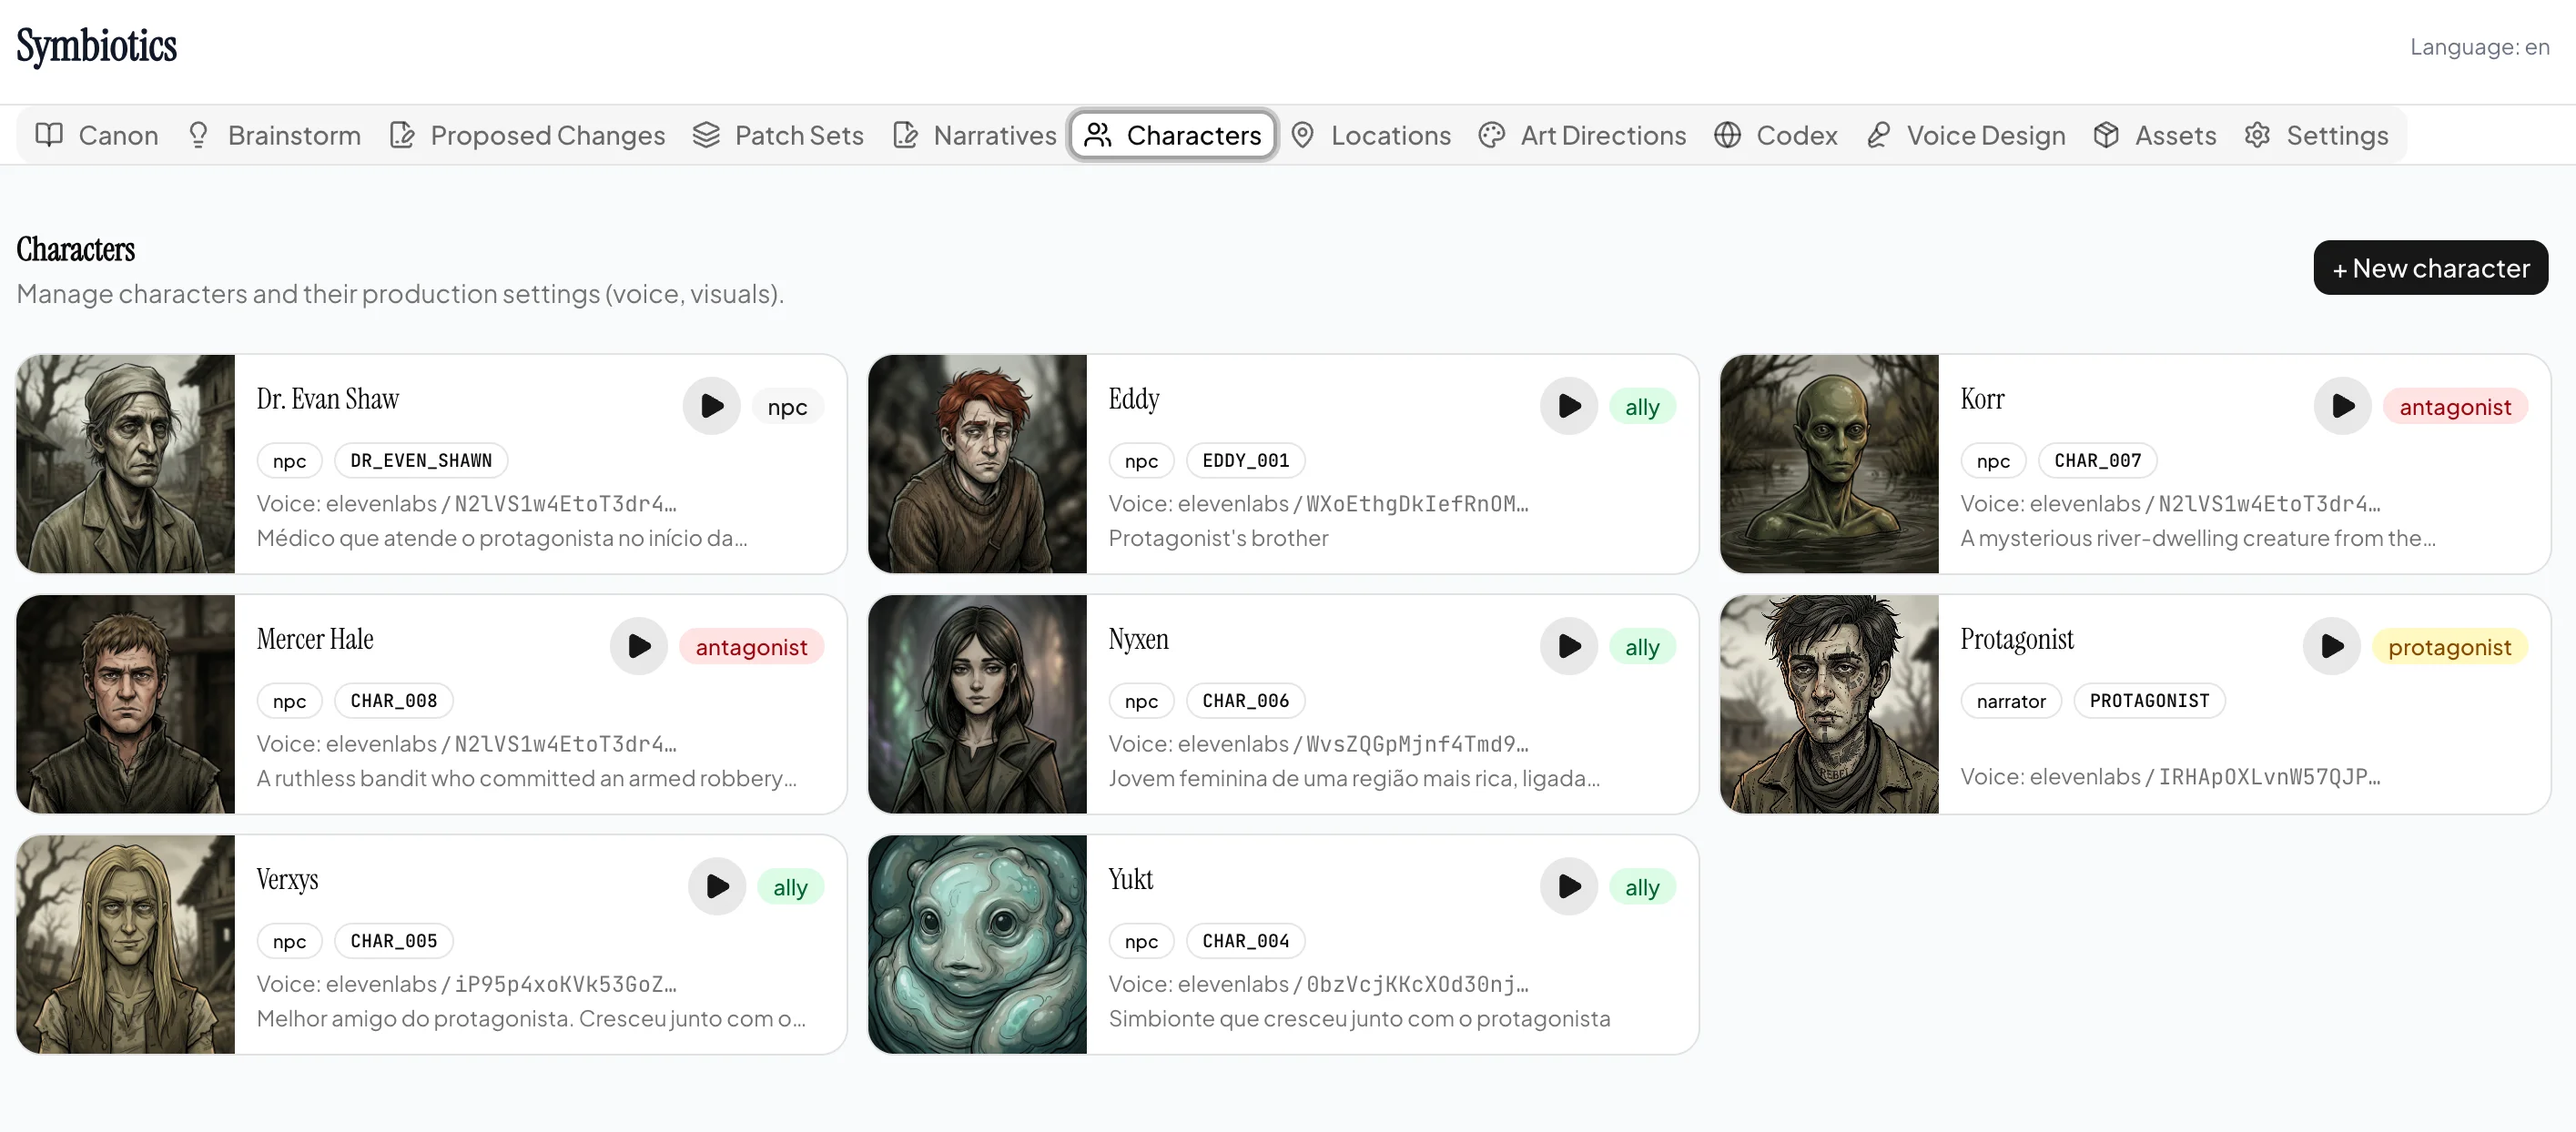This screenshot has height=1132, width=2576.
Task: Play Mercer Hale's voice sample
Action: 638,646
